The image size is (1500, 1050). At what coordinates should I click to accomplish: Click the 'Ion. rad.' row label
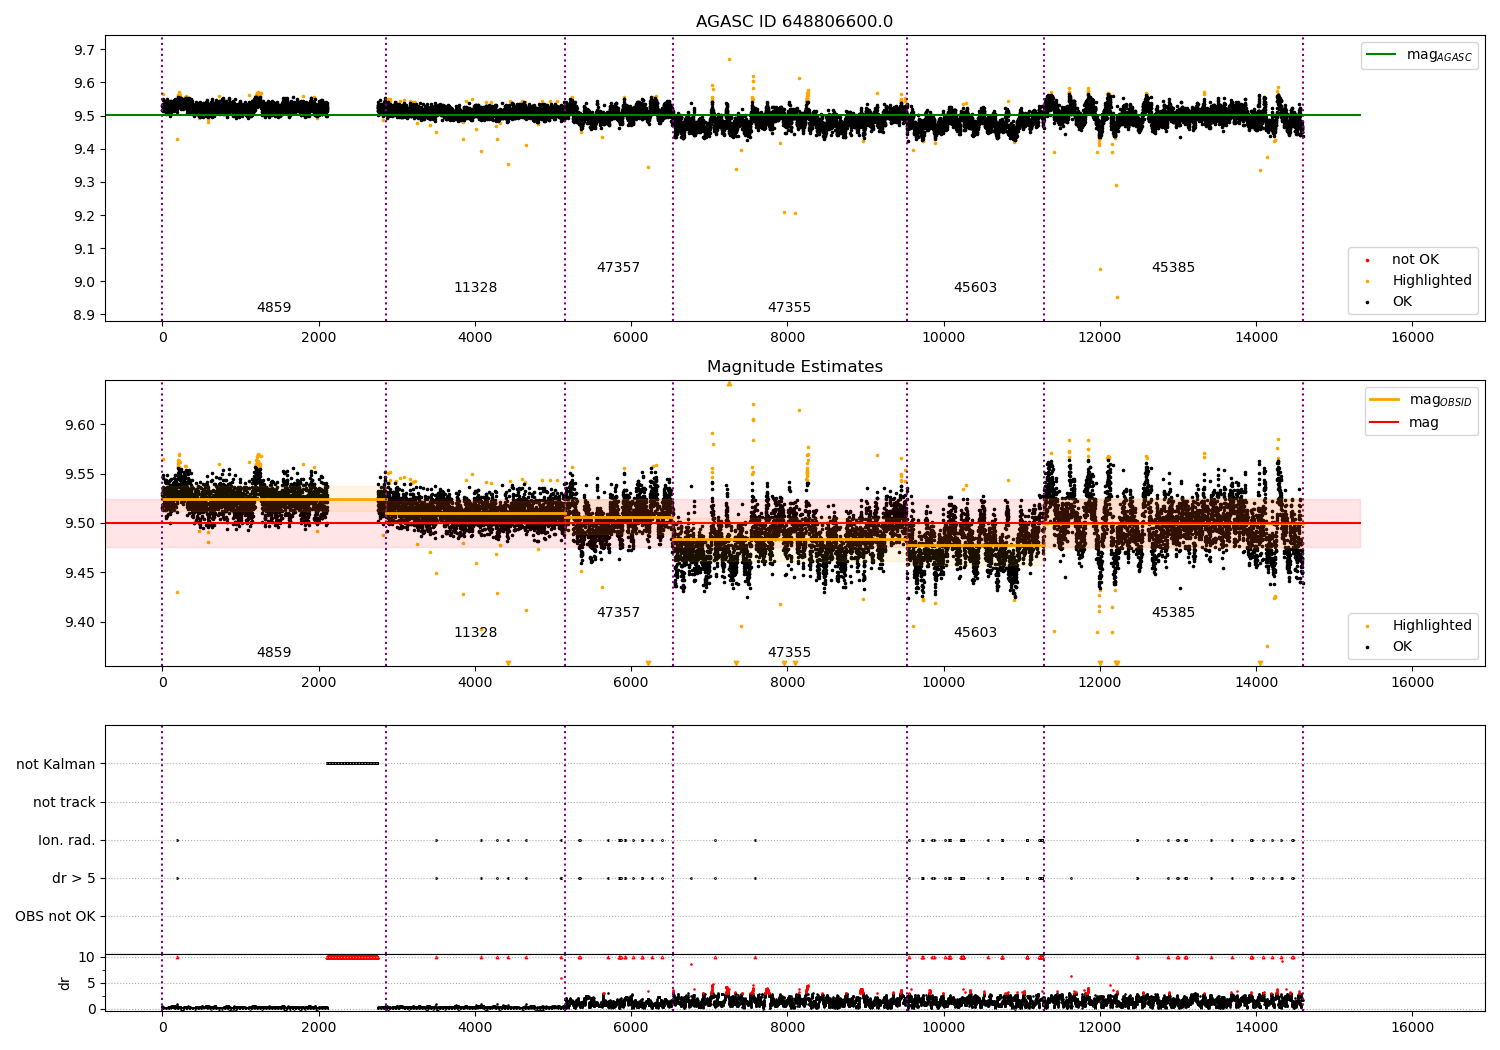tap(67, 841)
